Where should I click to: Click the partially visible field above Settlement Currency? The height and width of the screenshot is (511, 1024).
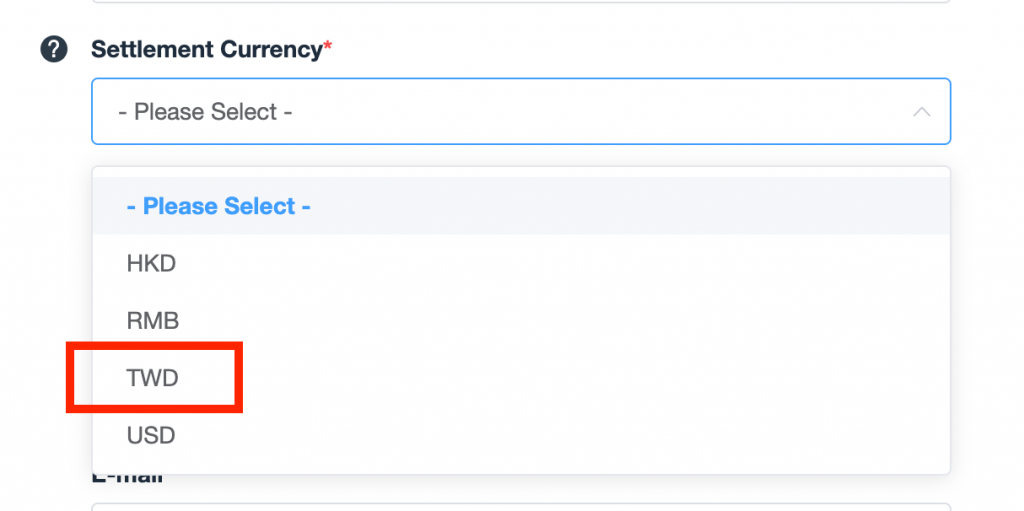click(x=521, y=1)
